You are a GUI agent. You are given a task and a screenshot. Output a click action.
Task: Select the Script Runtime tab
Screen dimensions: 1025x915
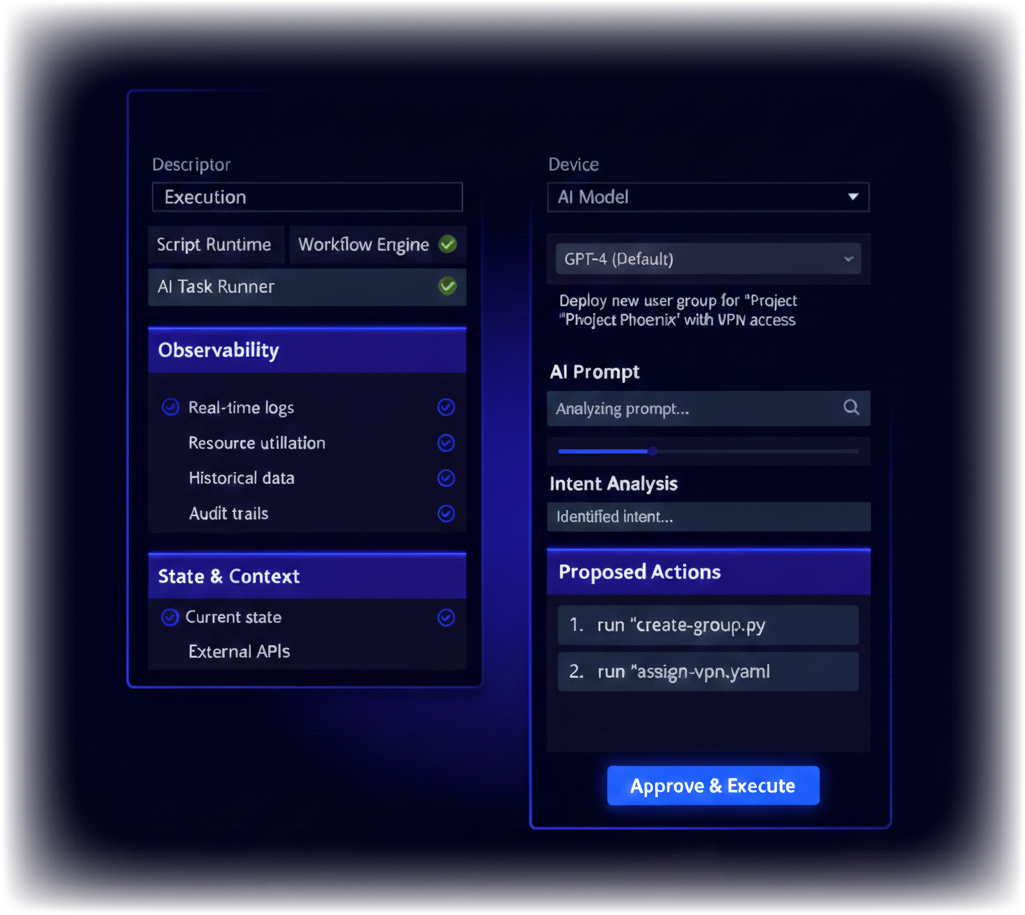(214, 245)
